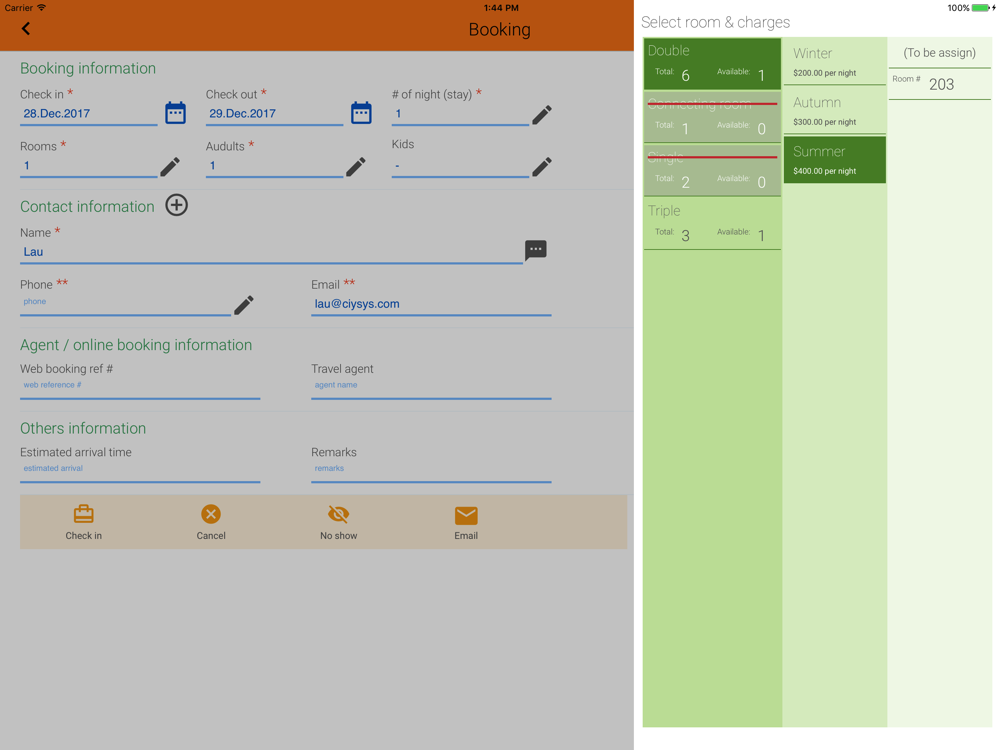Screen dimensions: 1000x750
Task: Check the Wi-Fi indicator in status bar
Action: 41,8
